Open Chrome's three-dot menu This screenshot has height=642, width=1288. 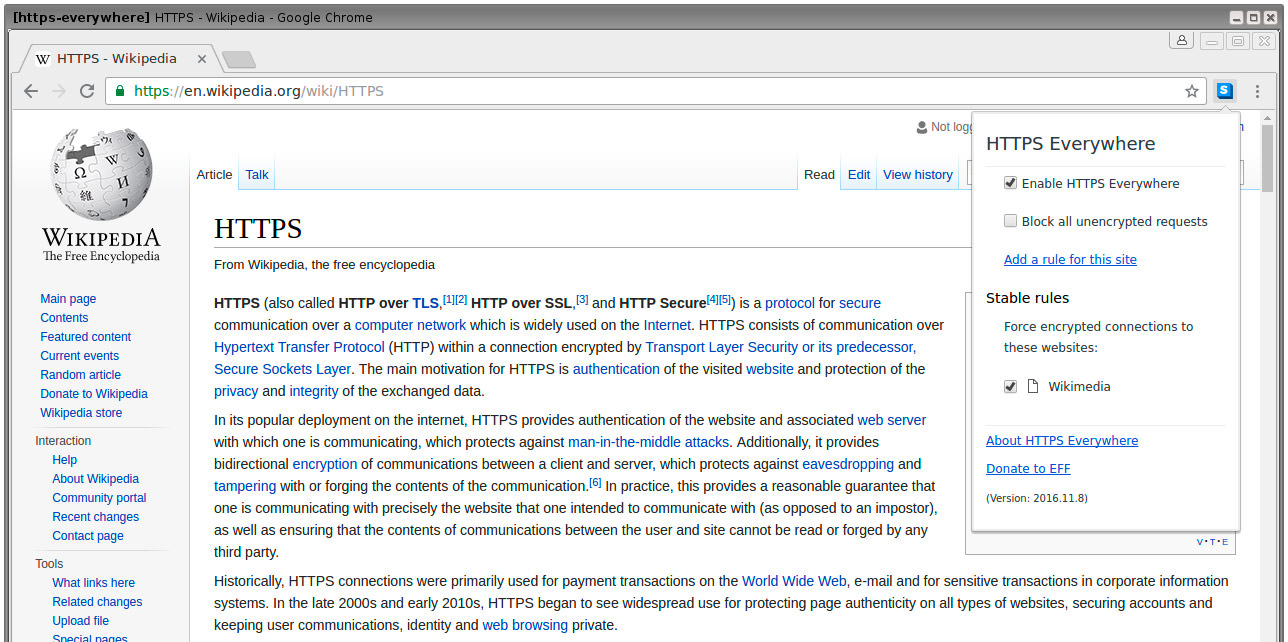point(1258,91)
